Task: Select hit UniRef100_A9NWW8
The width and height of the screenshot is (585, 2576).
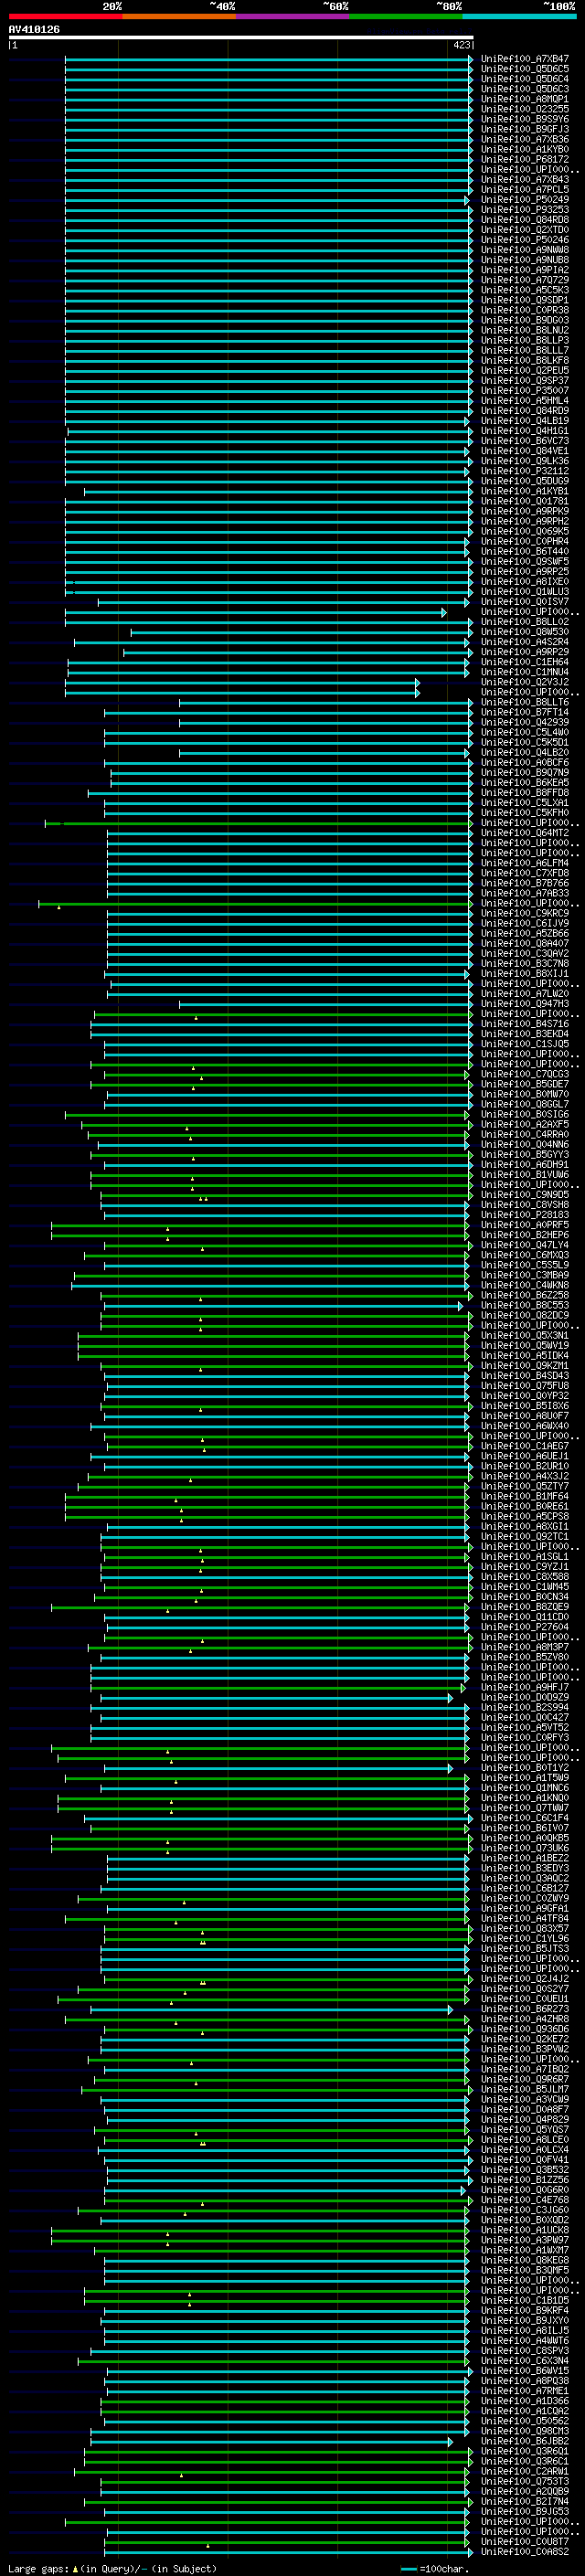Action: click(525, 250)
